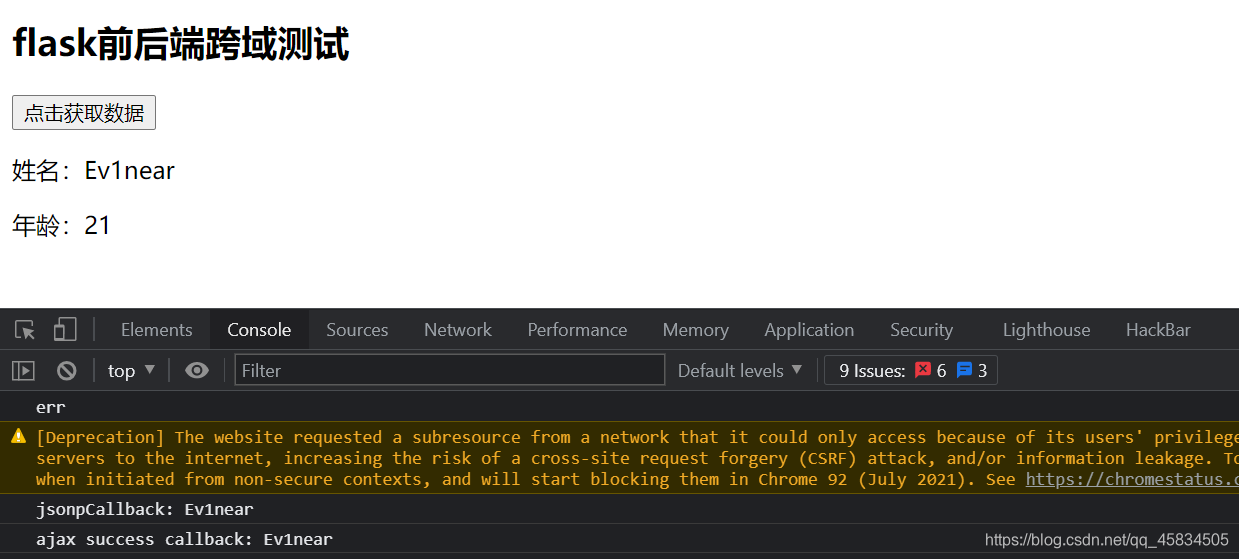Open the Application tab

(x=809, y=330)
